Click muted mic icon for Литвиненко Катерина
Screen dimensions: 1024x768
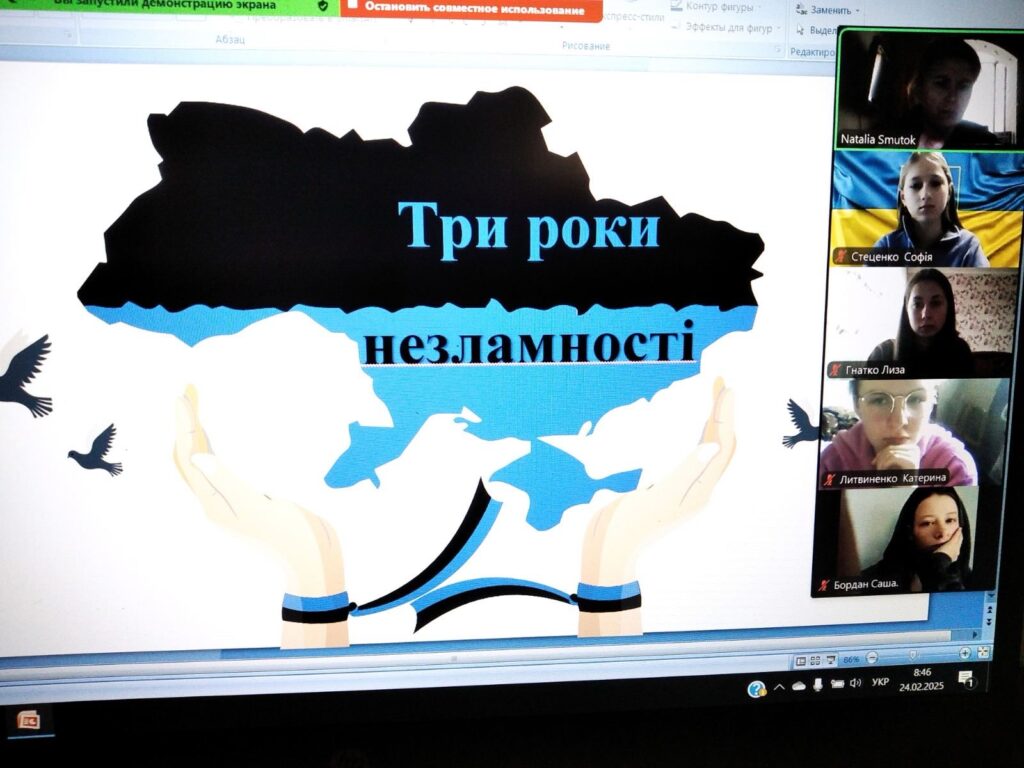829,479
